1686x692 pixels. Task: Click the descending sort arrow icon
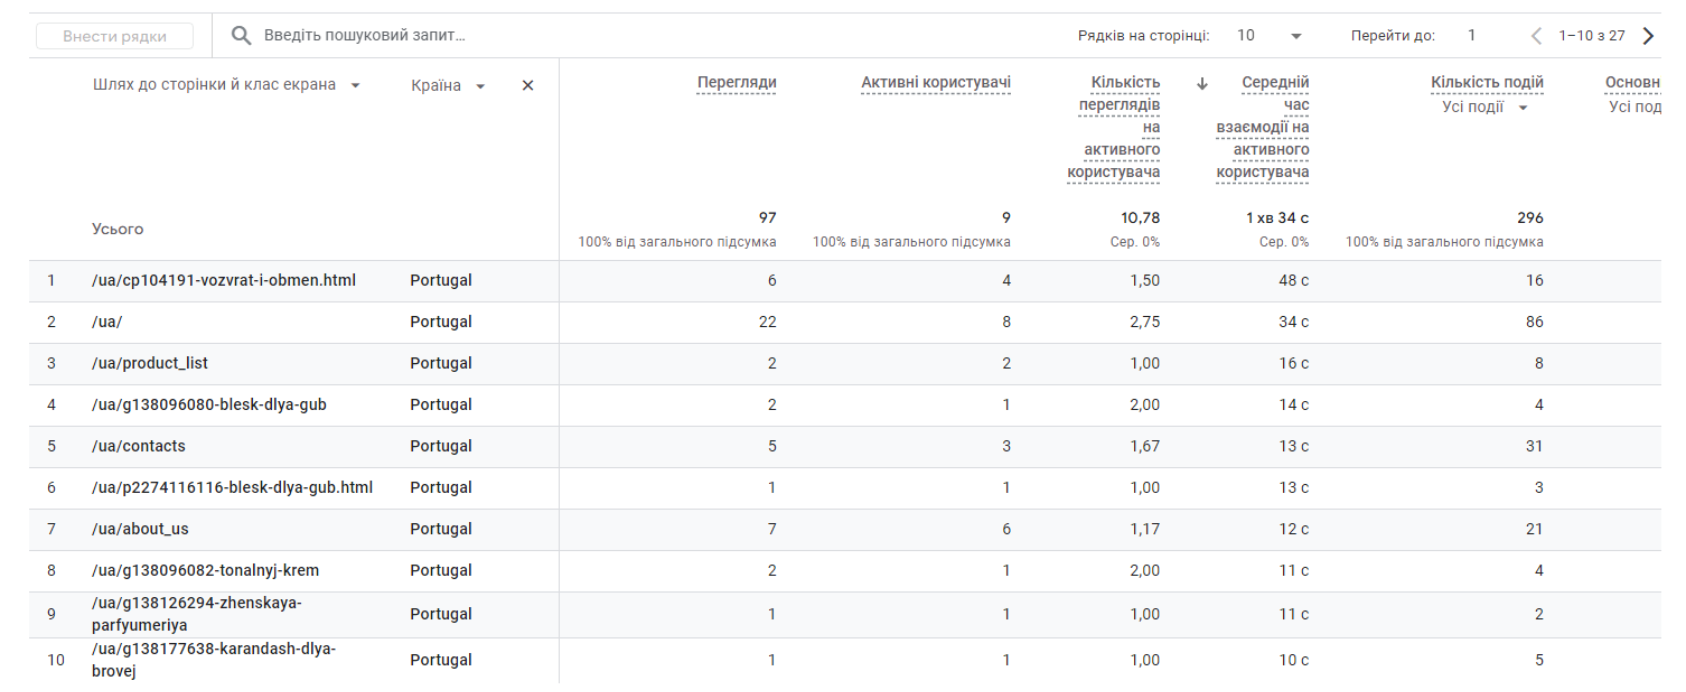[1202, 83]
